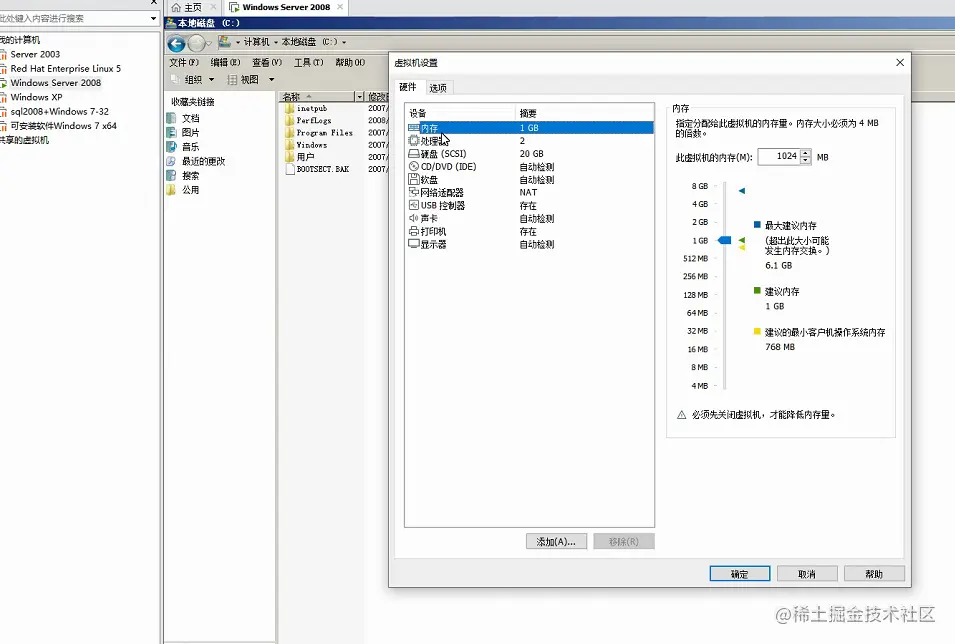The width and height of the screenshot is (955, 644).
Task: Close the virtual machine settings dialog
Action: click(x=900, y=63)
